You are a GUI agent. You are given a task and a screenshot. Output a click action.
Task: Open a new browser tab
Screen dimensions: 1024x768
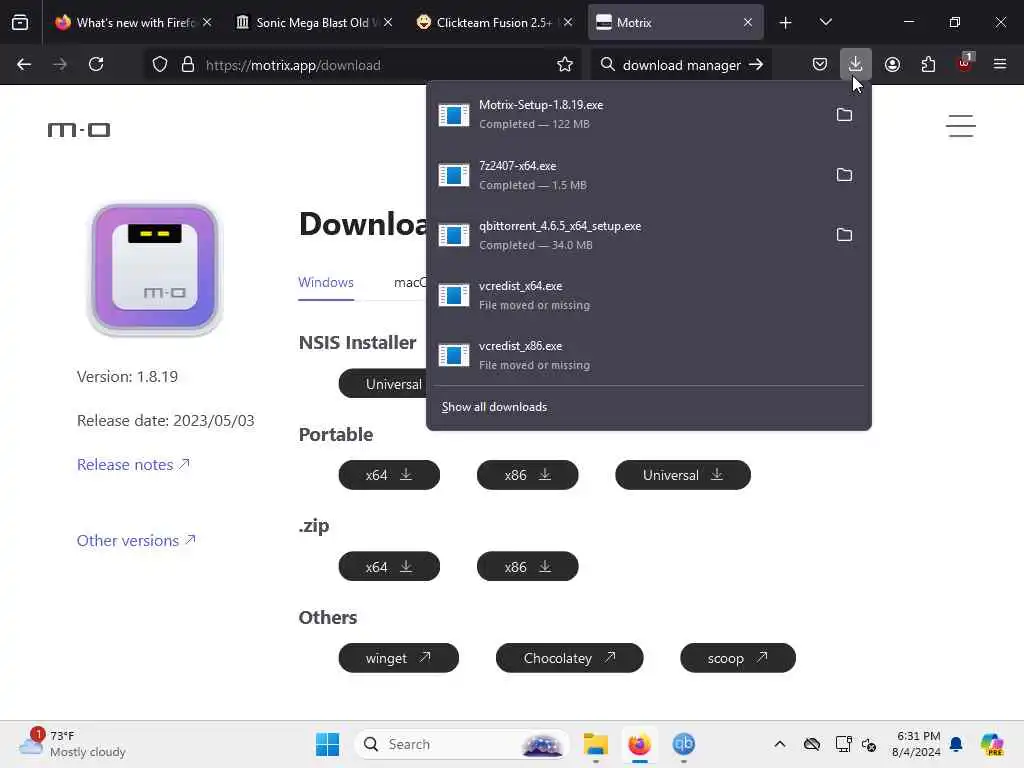coord(786,23)
